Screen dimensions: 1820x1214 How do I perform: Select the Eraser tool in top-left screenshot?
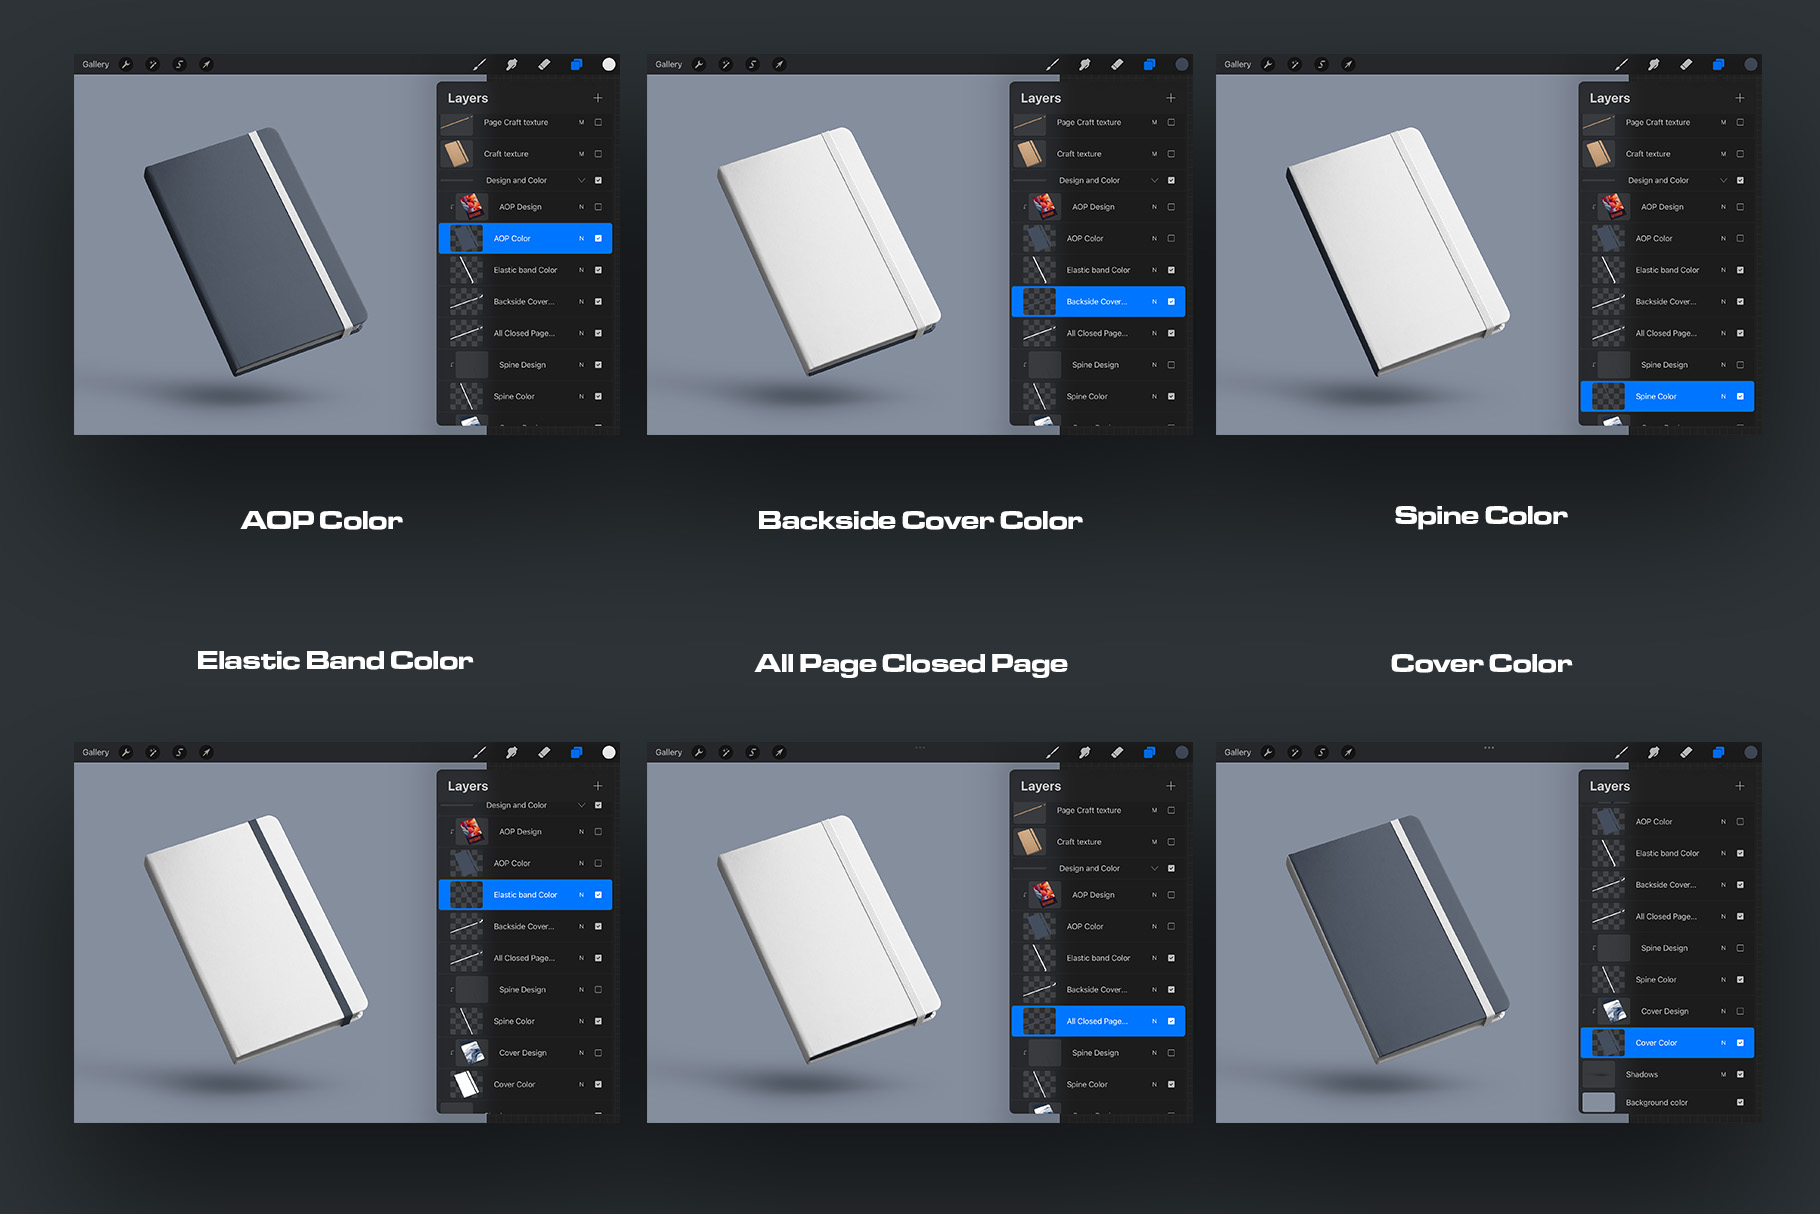544,64
